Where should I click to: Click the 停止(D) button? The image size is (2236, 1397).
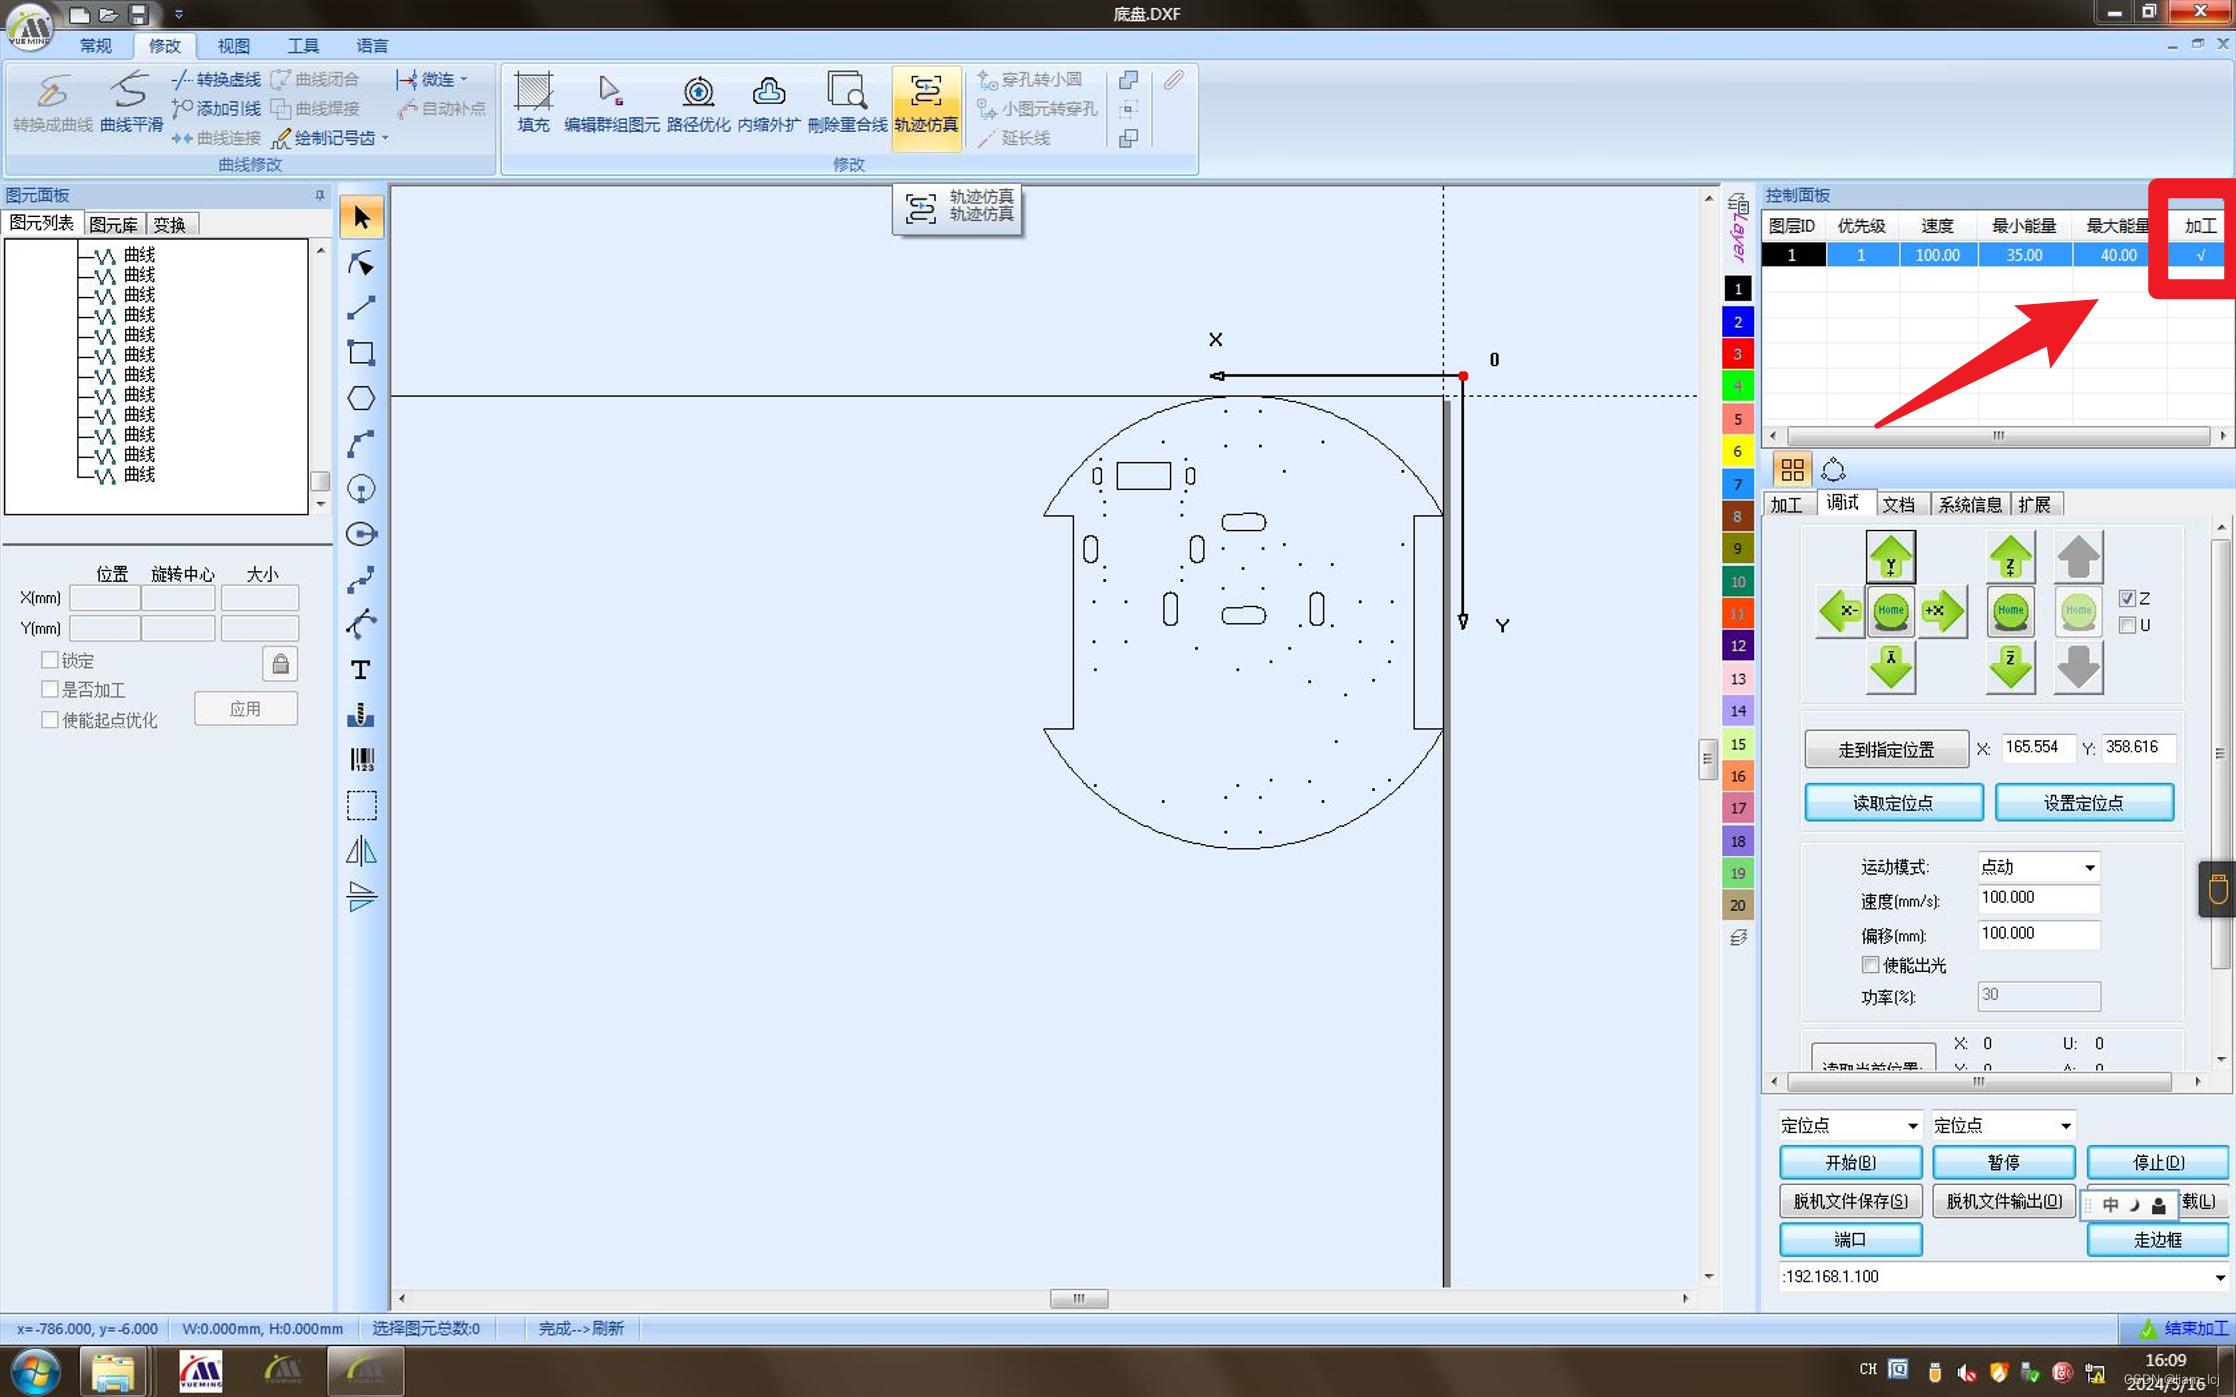[x=2158, y=1162]
